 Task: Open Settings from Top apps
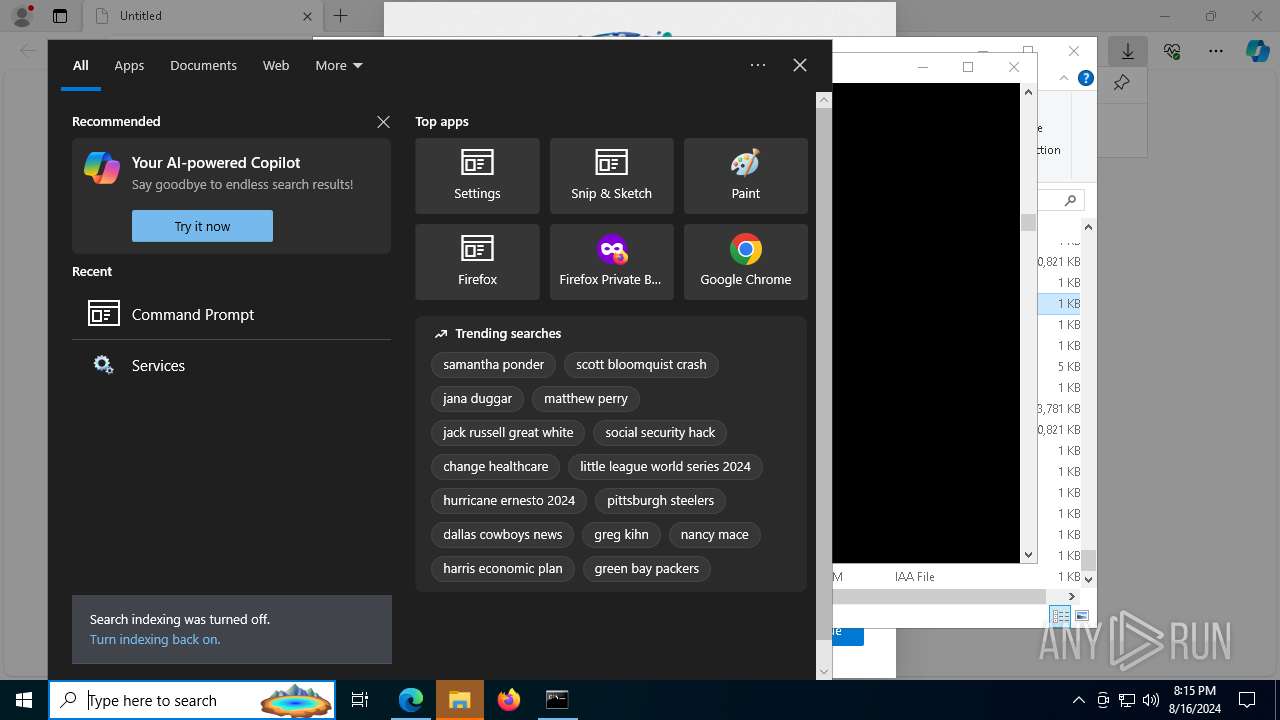click(477, 176)
